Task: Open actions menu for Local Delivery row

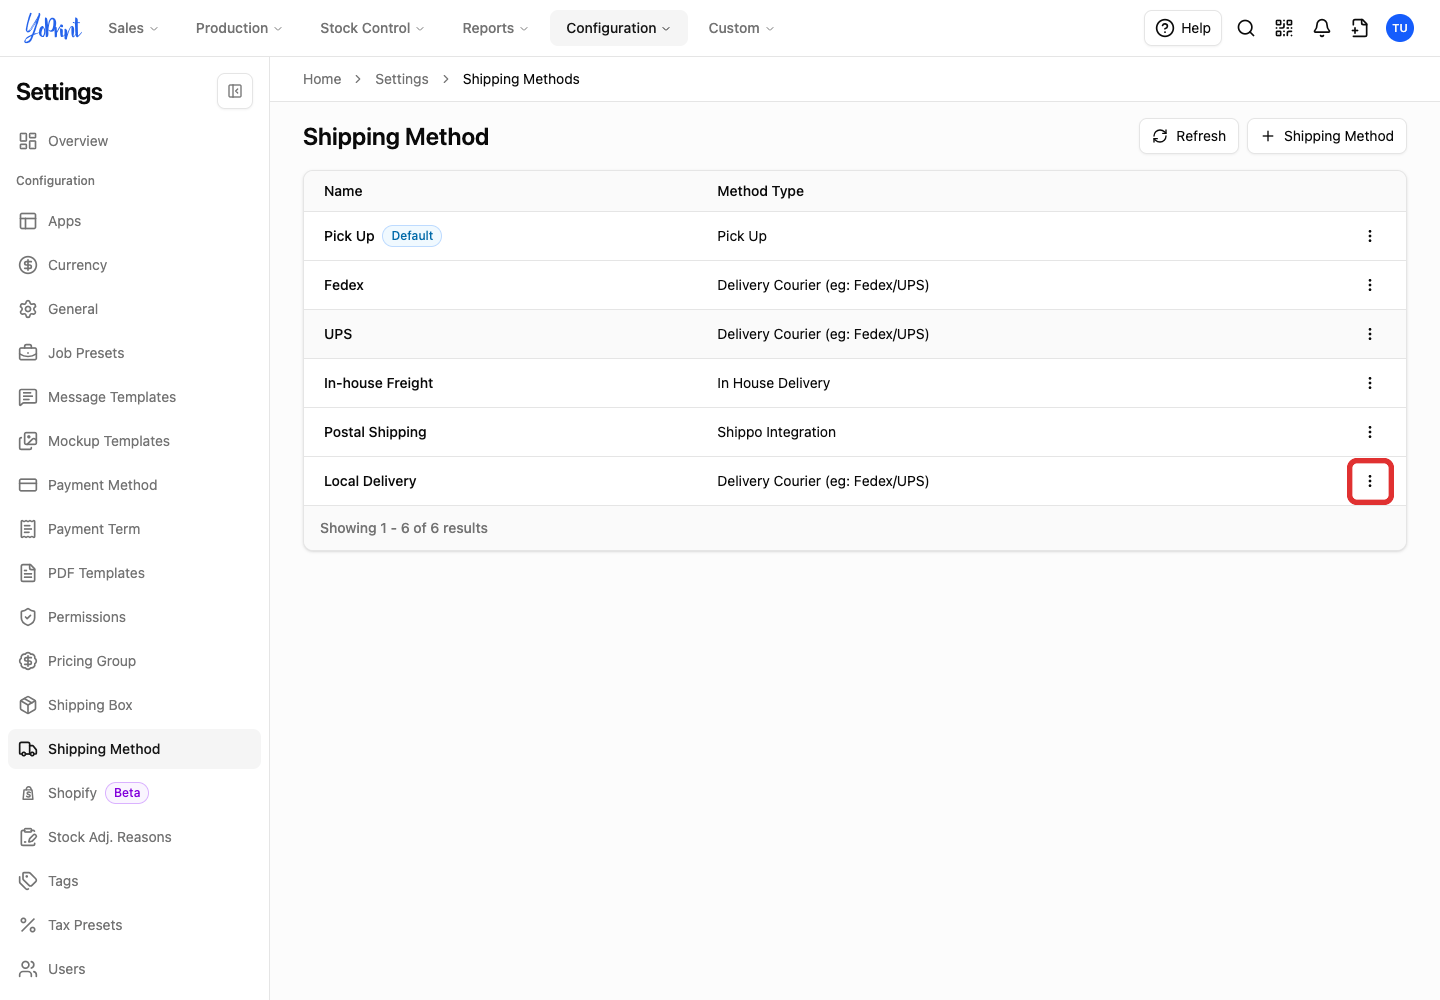Action: [x=1370, y=481]
